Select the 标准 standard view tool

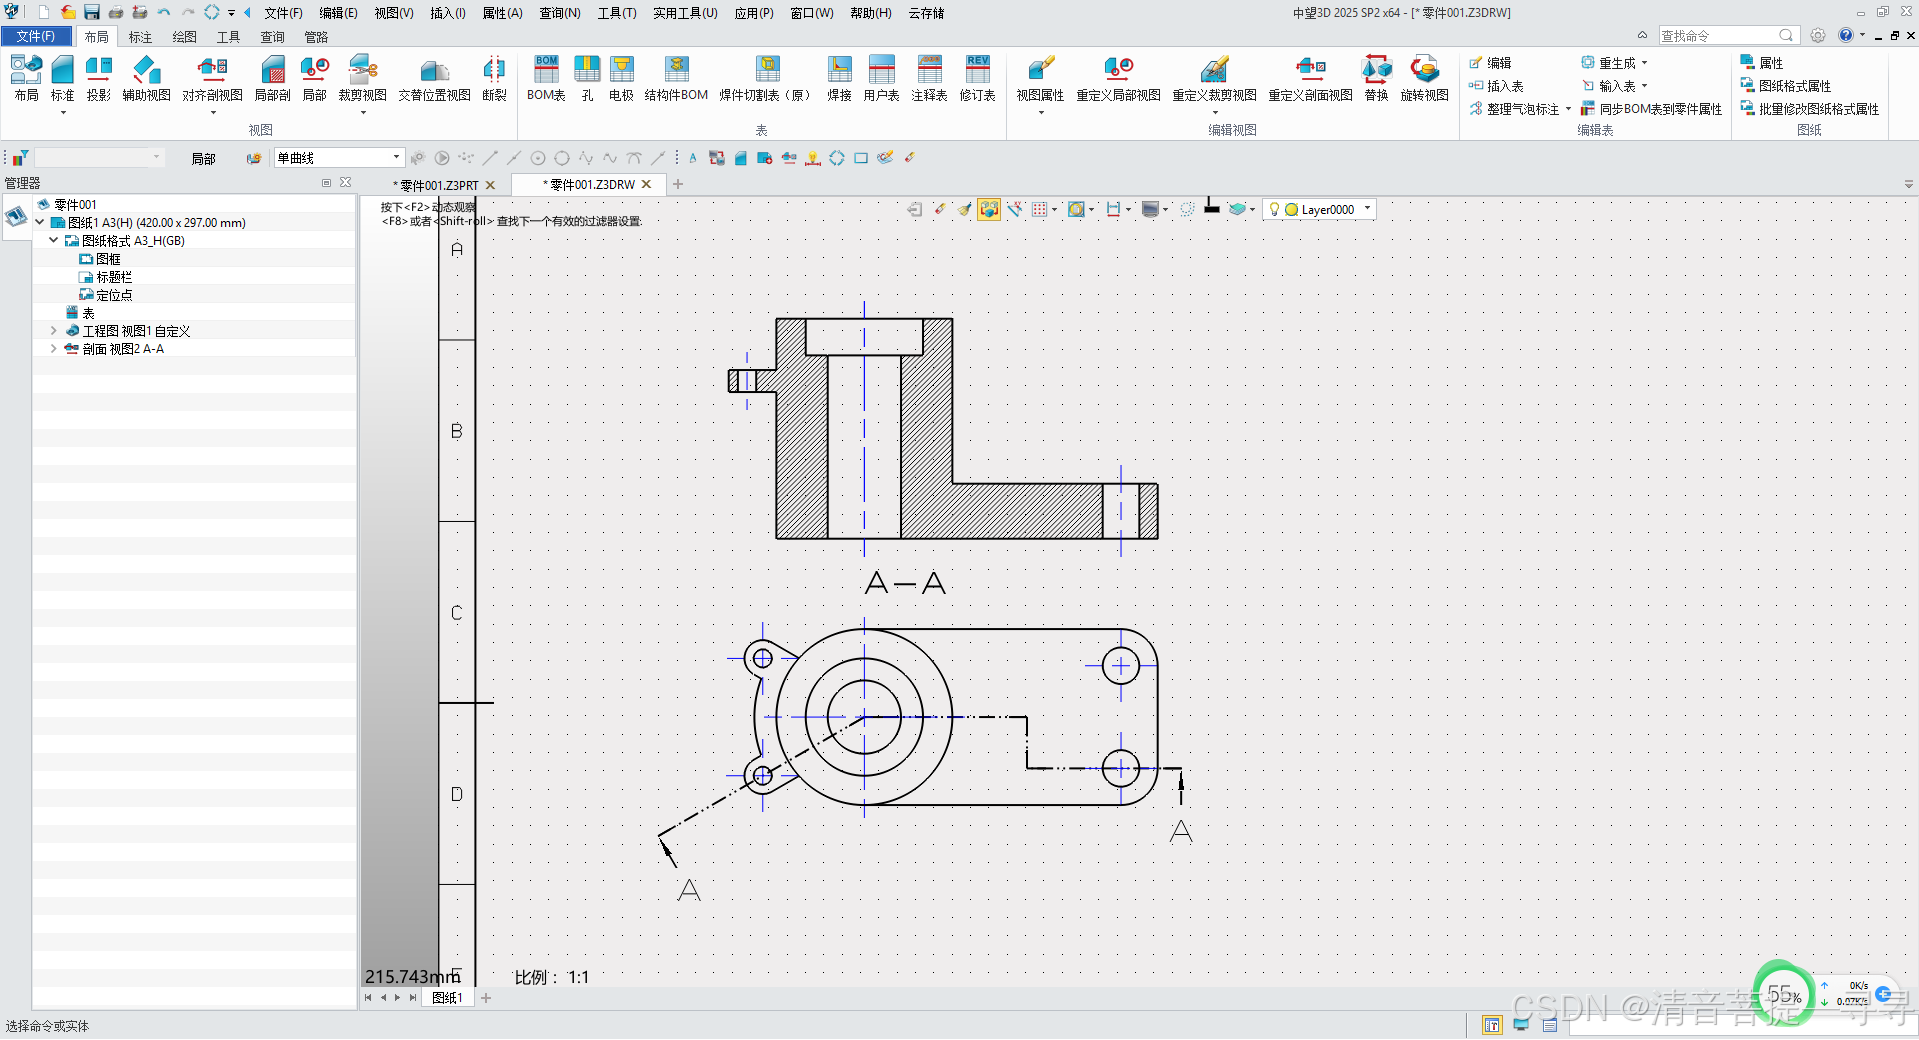(62, 79)
